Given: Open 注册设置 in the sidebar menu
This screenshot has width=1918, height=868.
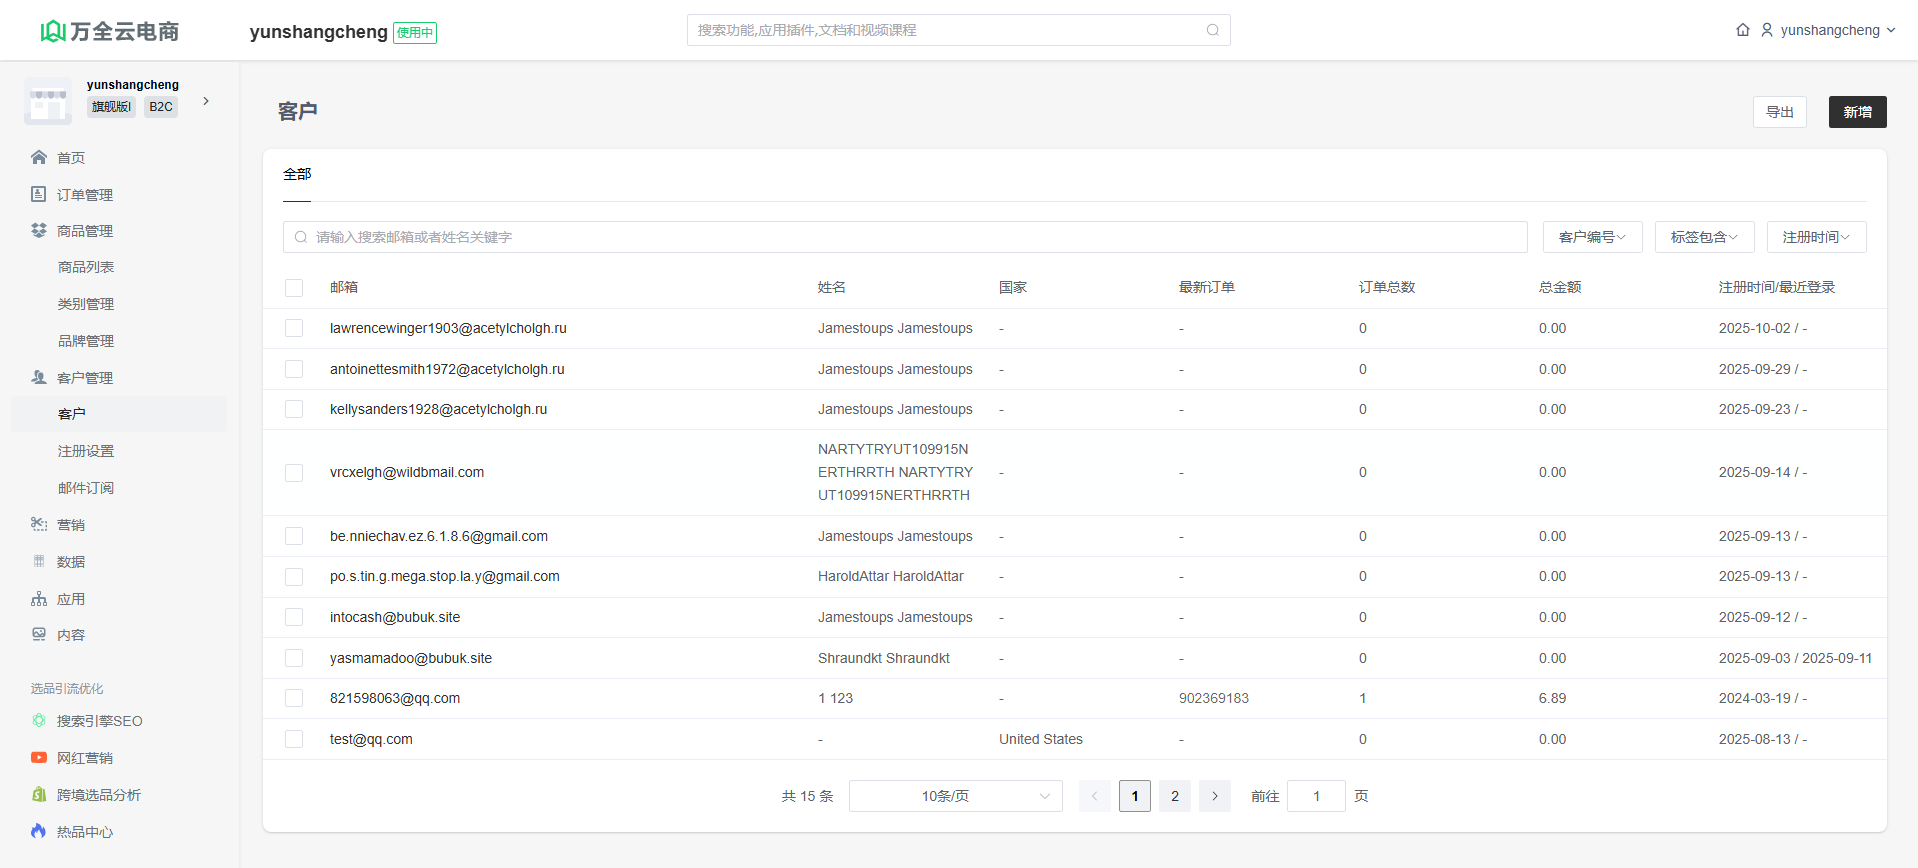Looking at the screenshot, I should click(86, 451).
